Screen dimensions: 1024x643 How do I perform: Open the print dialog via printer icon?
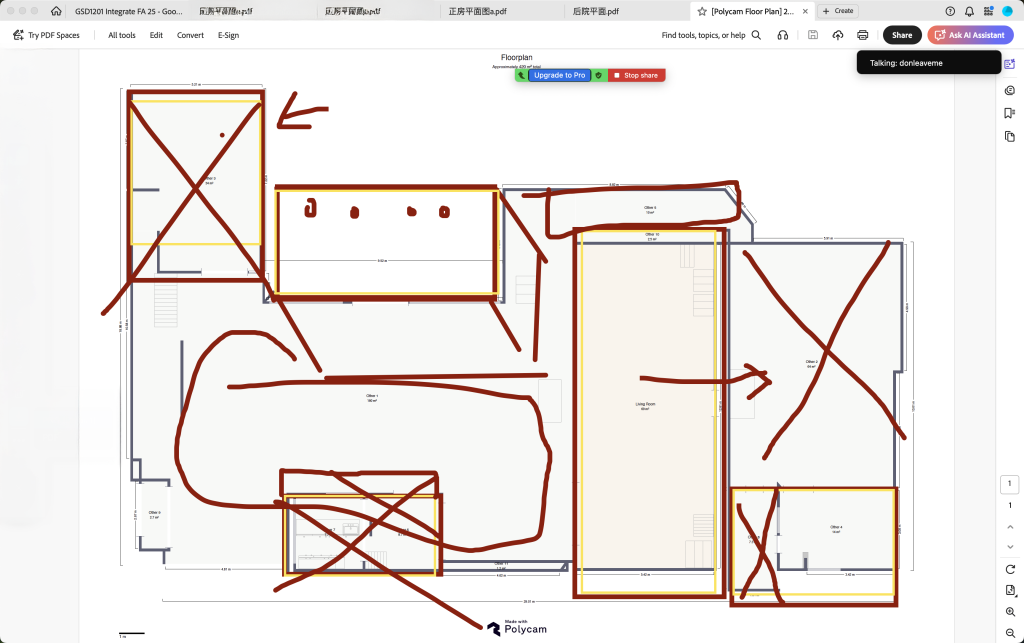click(x=863, y=35)
